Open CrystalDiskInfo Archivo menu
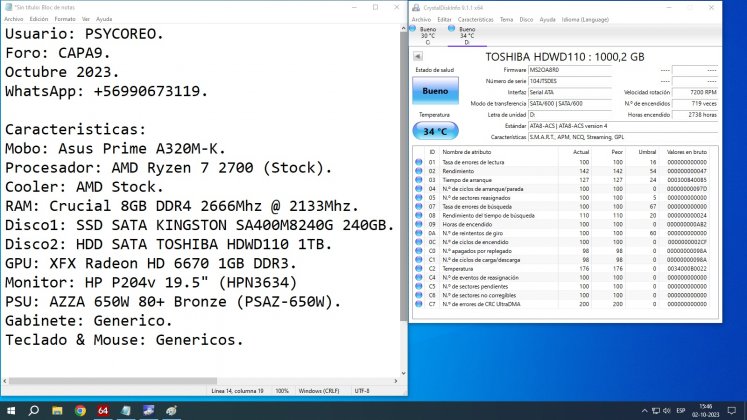747x420 pixels. click(x=421, y=20)
